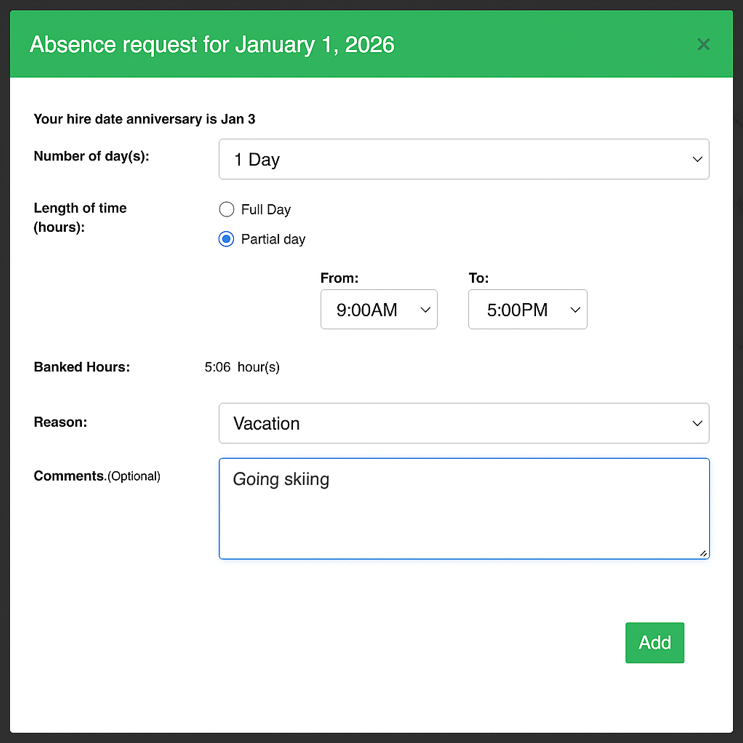Open the Number of day(s) dropdown
This screenshot has width=743, height=743.
click(463, 160)
